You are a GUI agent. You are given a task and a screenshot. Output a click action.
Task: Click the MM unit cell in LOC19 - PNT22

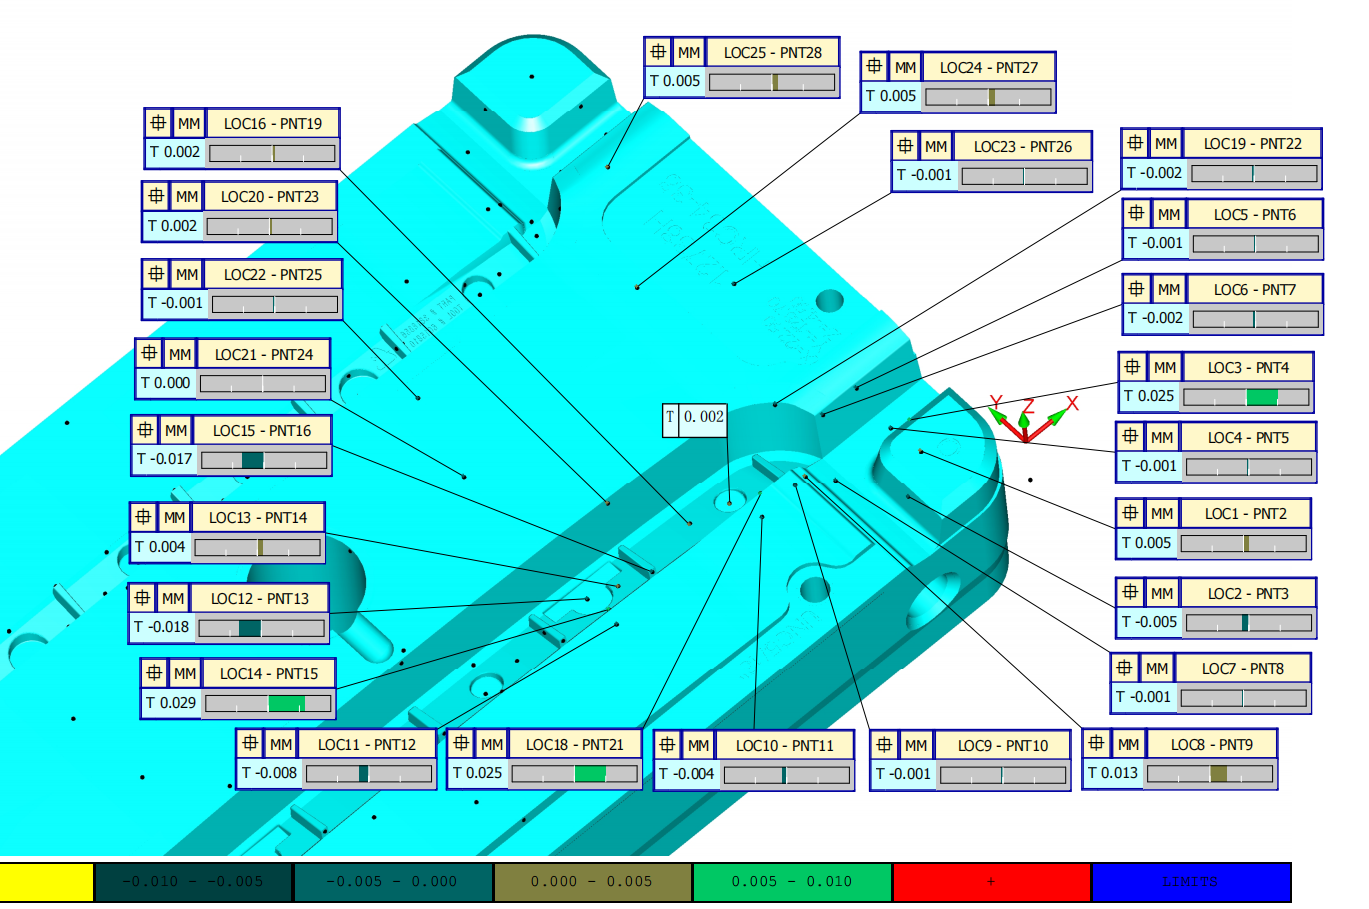pos(1165,143)
